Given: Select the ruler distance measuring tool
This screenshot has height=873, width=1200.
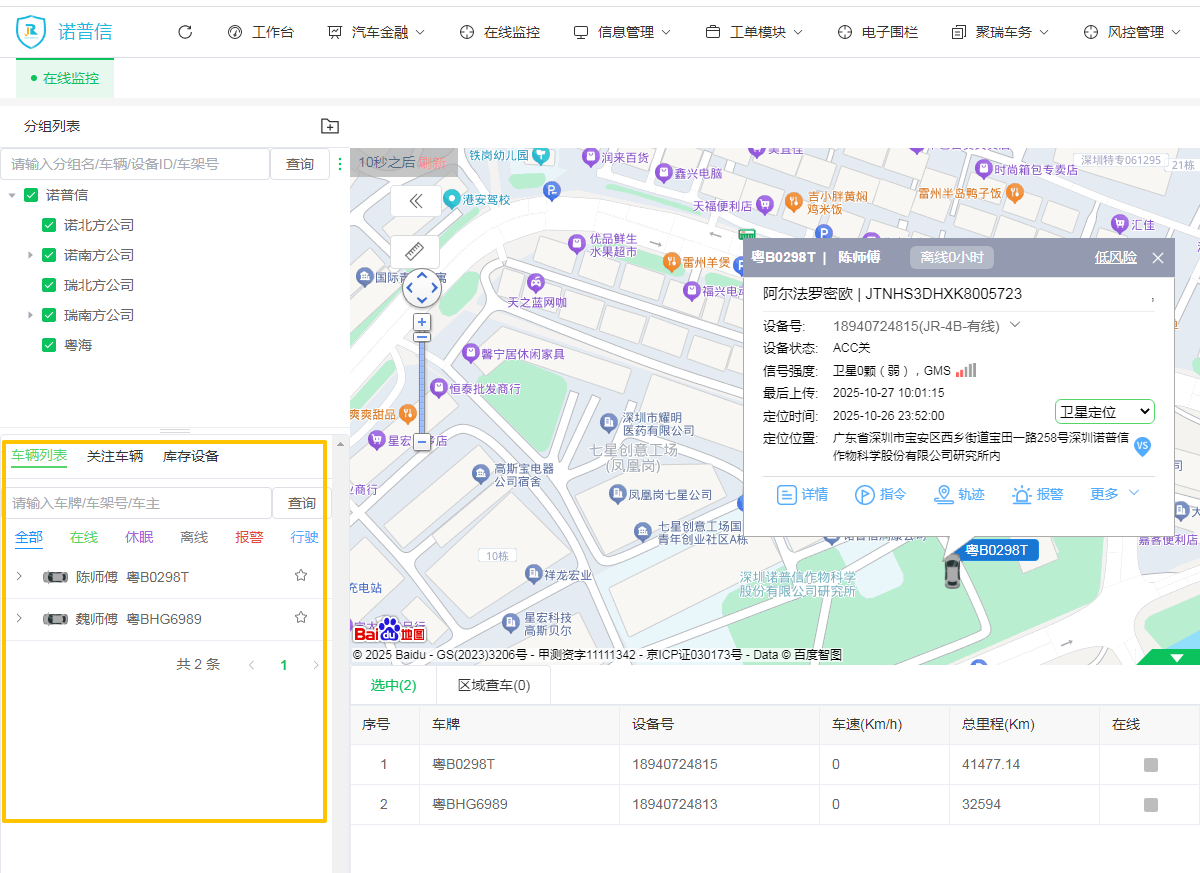Looking at the screenshot, I should [416, 251].
